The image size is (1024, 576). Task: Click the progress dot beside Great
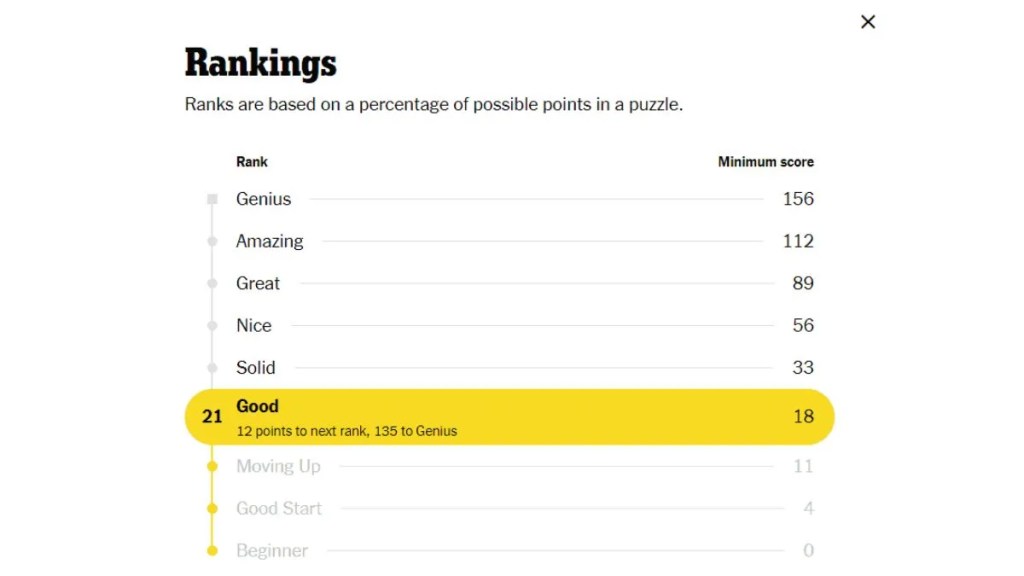[x=212, y=283]
